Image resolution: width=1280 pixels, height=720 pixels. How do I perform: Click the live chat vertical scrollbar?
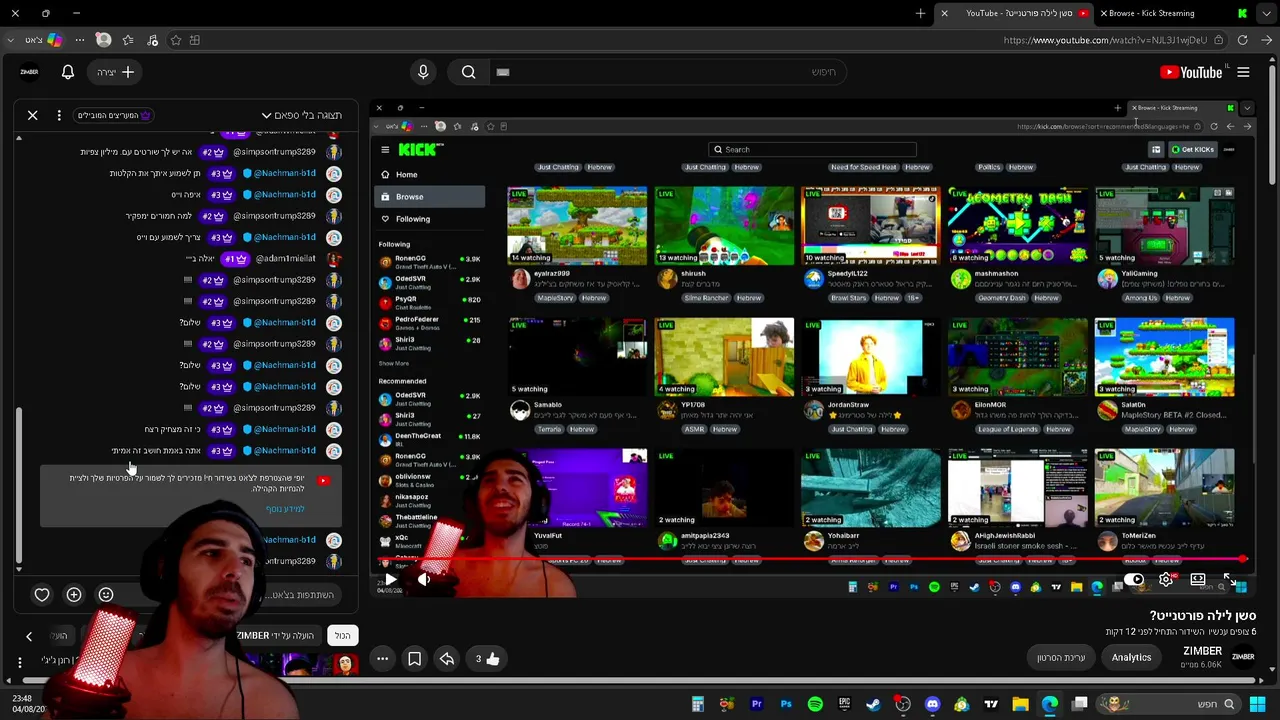click(x=19, y=484)
